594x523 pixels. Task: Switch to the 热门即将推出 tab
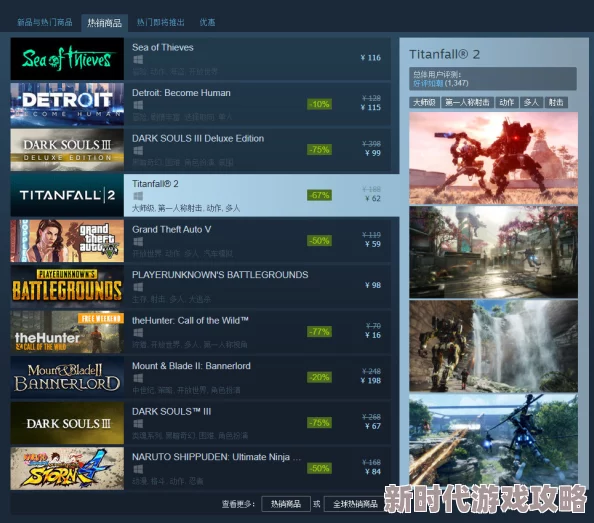click(160, 22)
